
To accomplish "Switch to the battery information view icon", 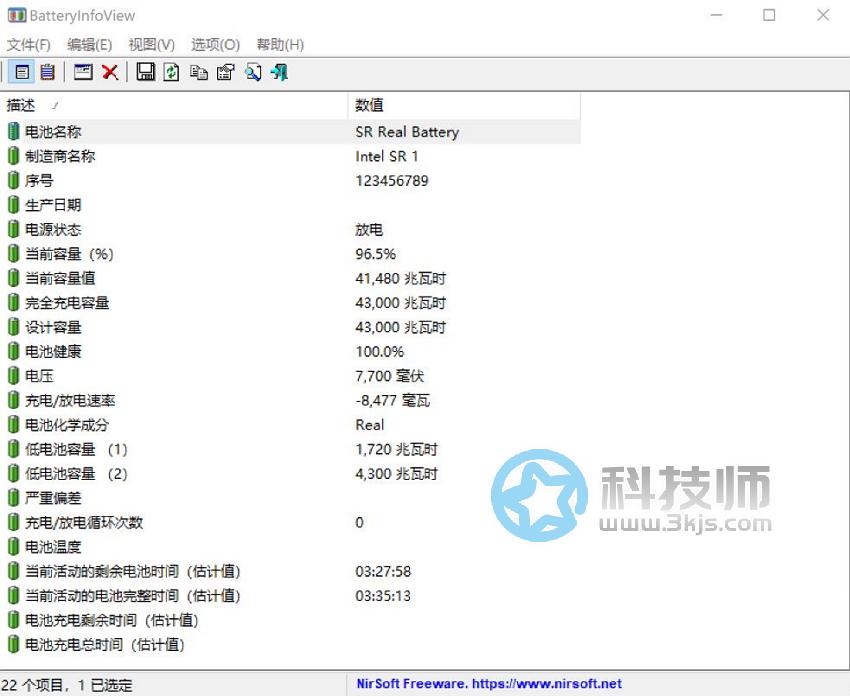I will point(22,72).
